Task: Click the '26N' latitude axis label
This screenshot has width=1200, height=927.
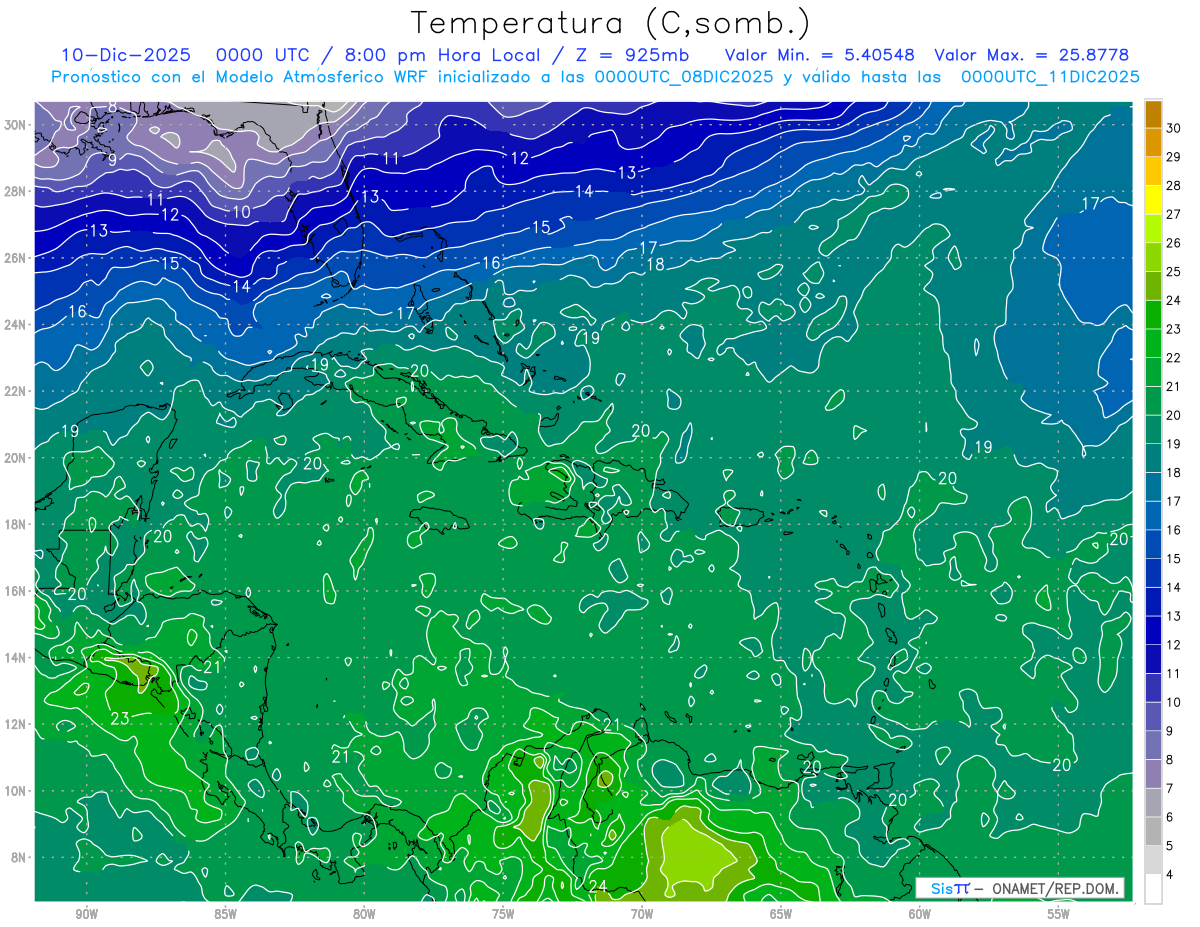Action: coord(17,258)
